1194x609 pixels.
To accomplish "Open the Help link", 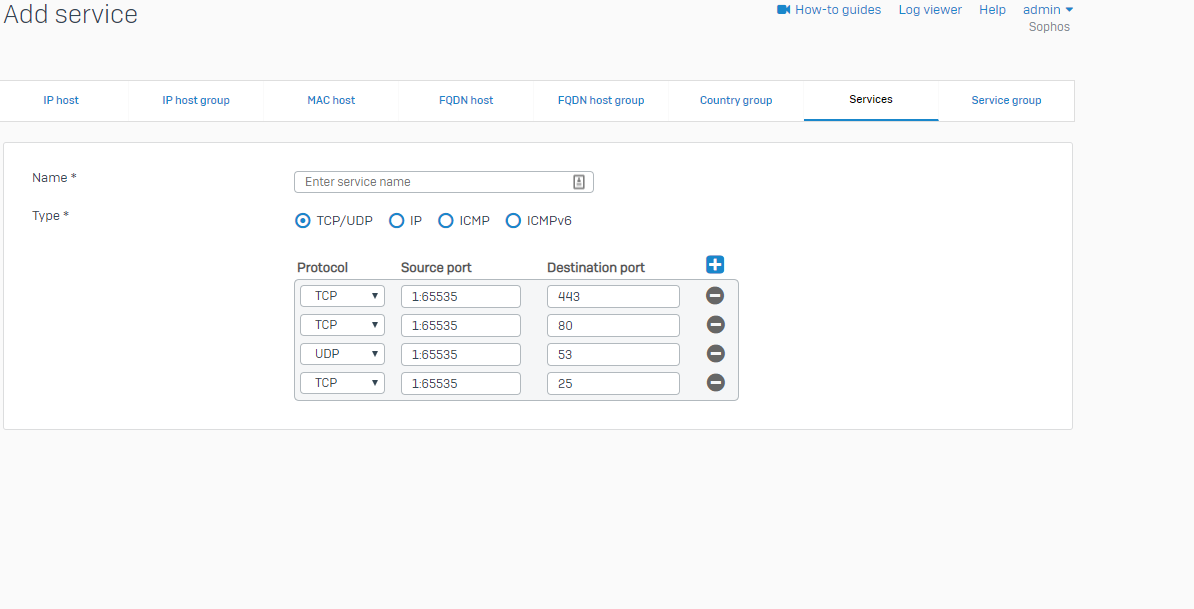I will 992,10.
